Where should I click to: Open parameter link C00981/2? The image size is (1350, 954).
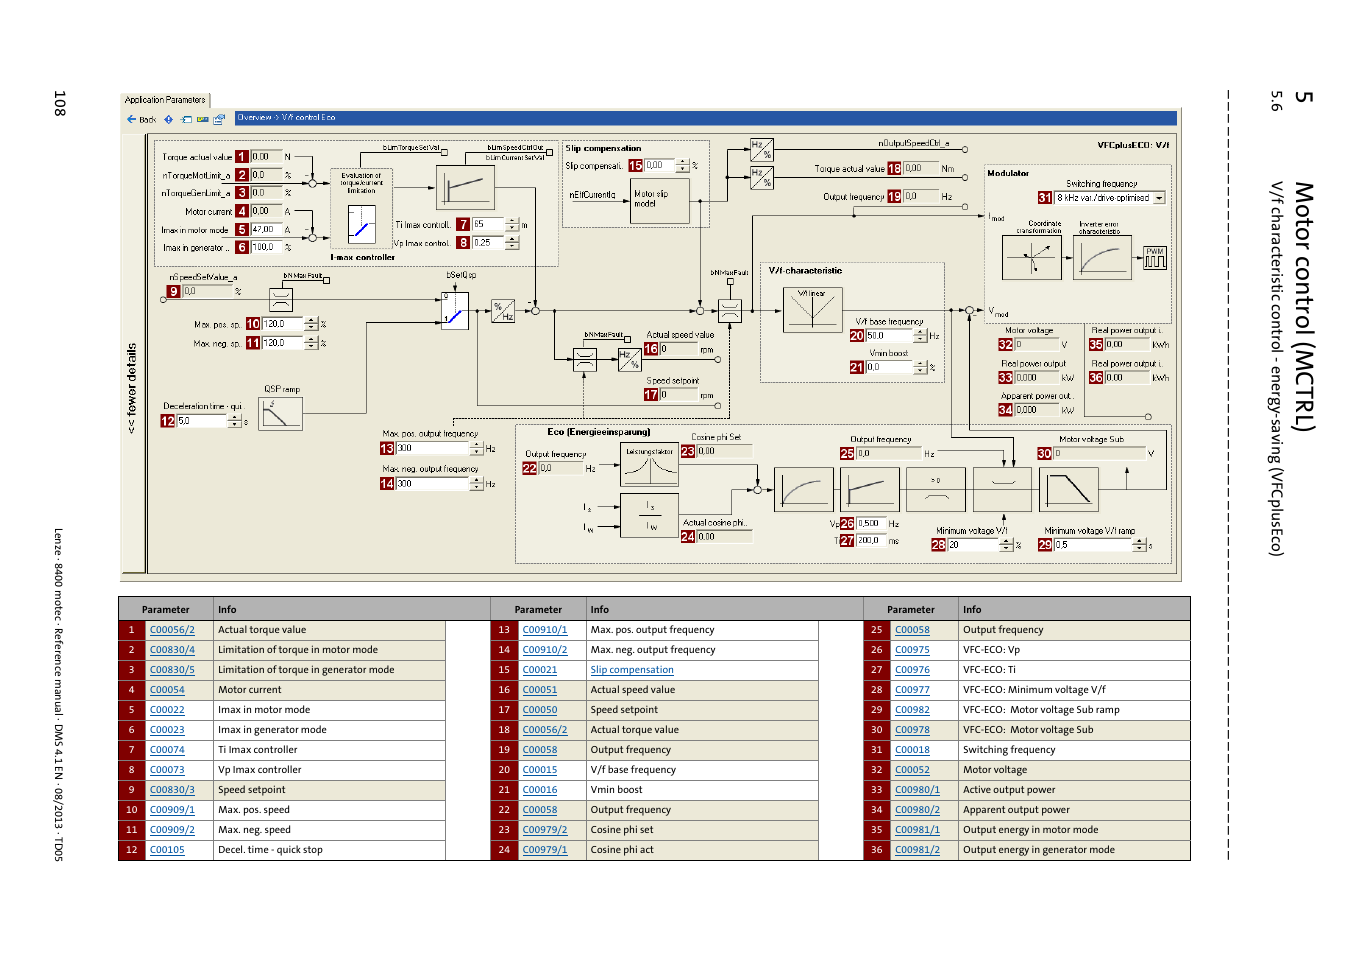917,850
